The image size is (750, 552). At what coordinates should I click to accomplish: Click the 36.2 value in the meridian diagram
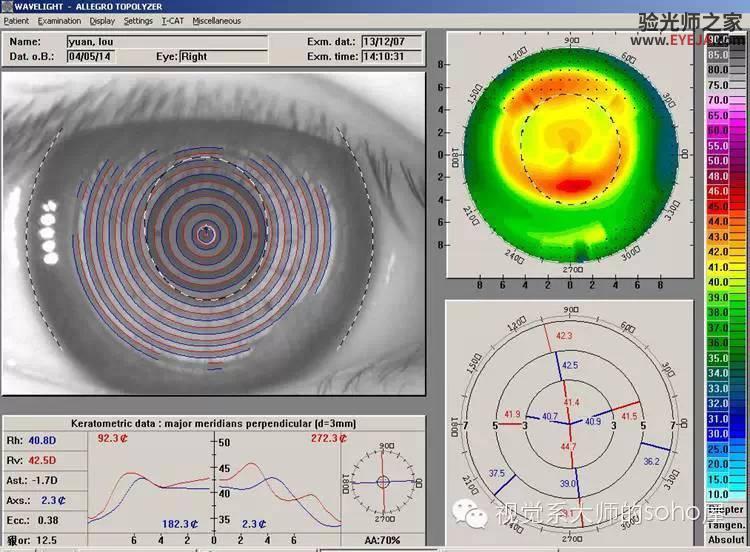[x=651, y=462]
